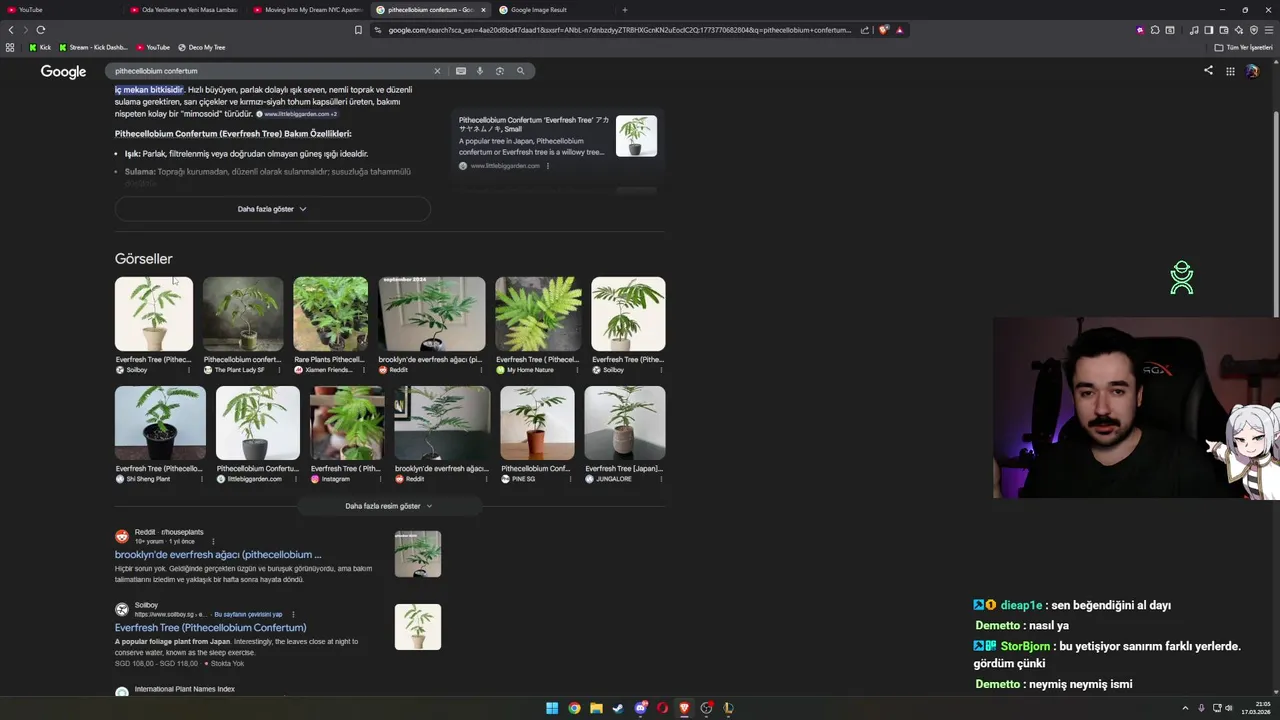
Task: Clear the Google search box text
Action: (x=436, y=71)
